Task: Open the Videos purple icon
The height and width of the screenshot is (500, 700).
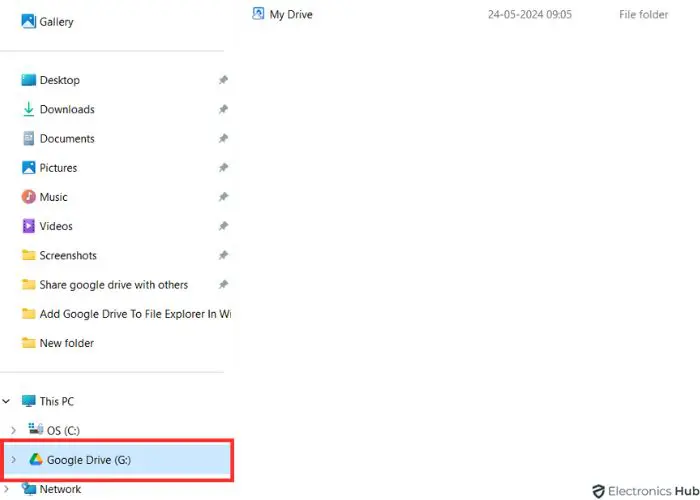Action: (29, 226)
